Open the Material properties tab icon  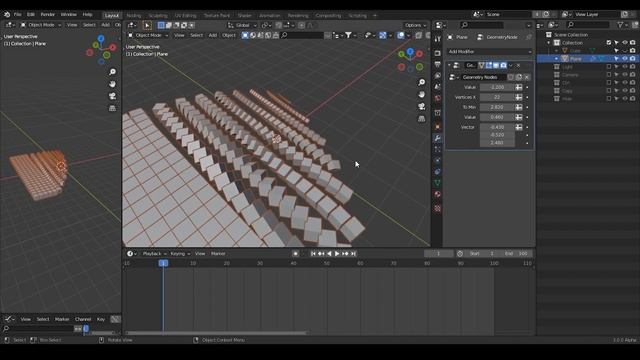coord(438,194)
